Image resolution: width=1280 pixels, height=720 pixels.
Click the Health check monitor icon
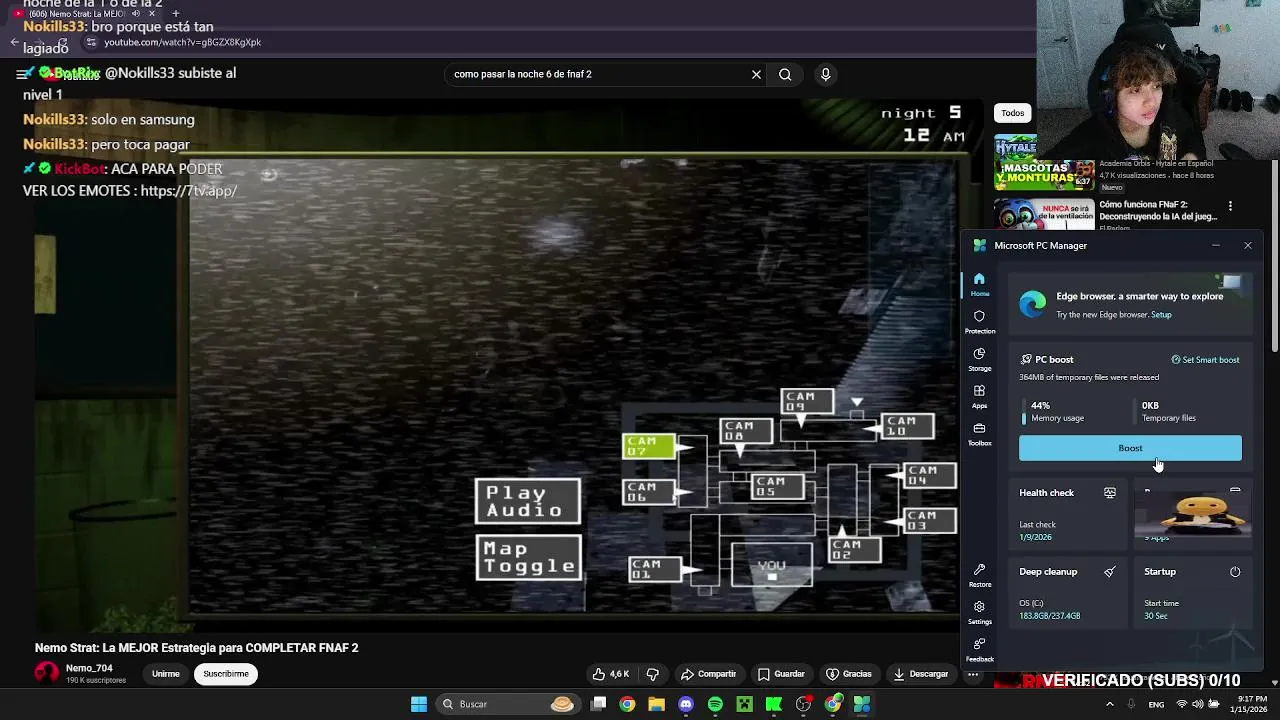point(1109,493)
